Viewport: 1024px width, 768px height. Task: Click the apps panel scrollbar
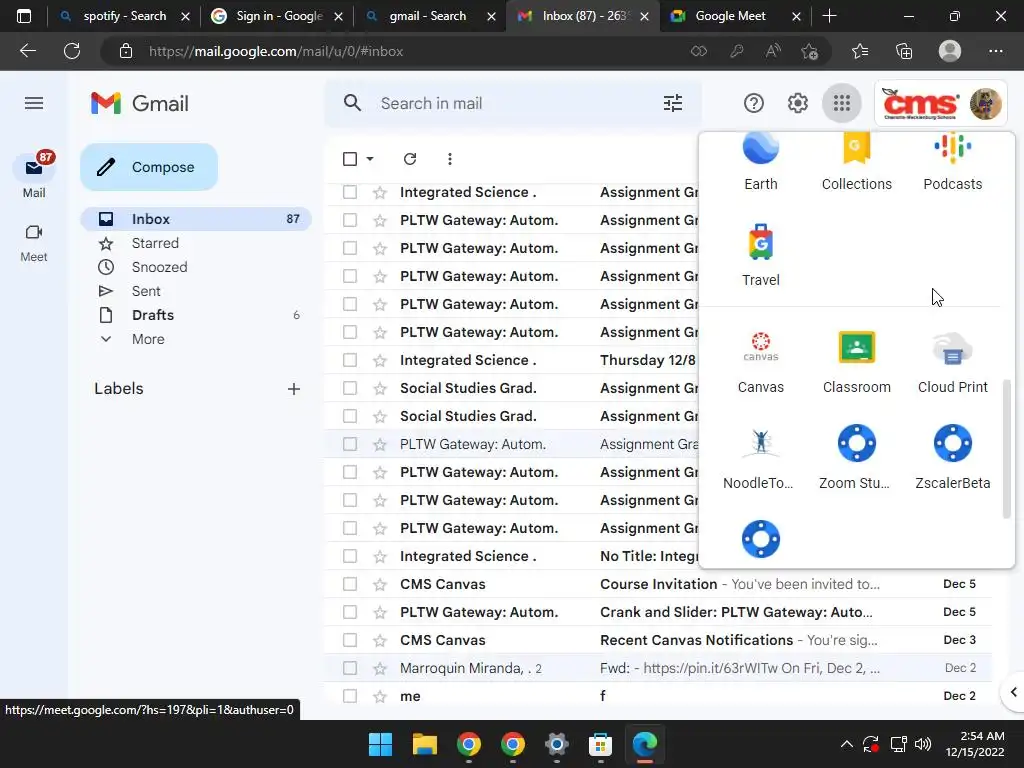[x=1006, y=449]
